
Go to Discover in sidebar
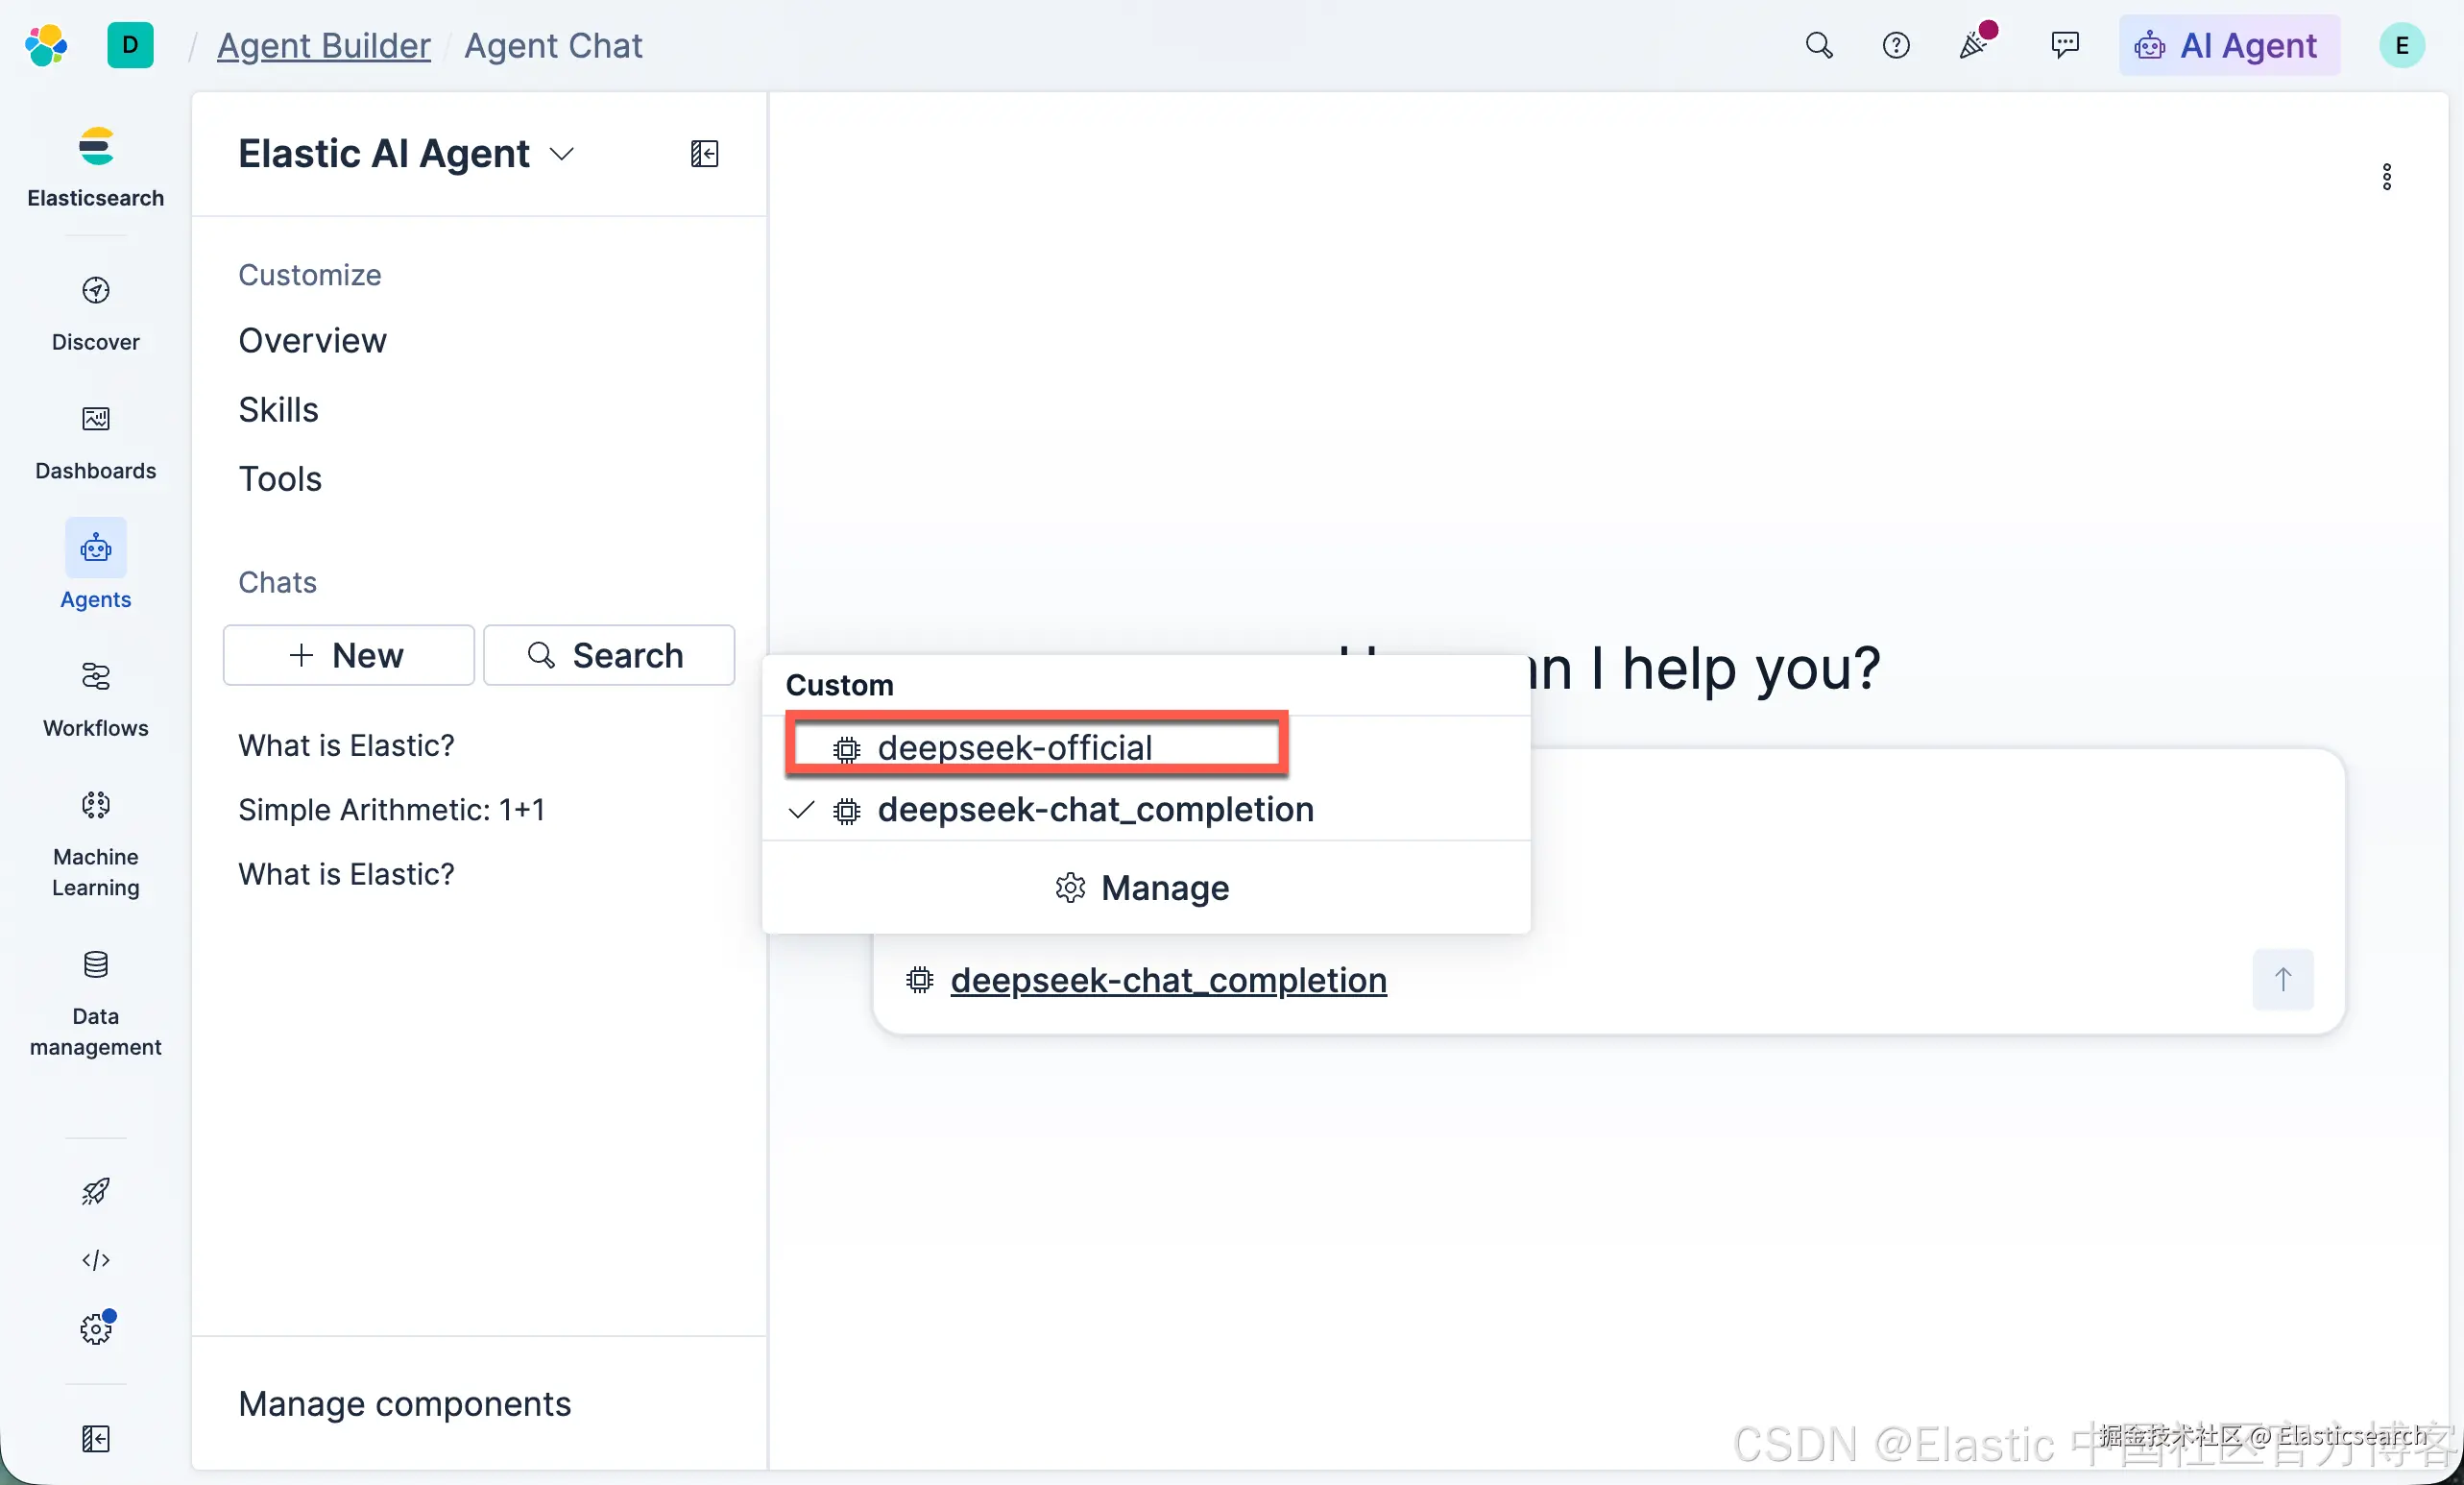click(96, 313)
